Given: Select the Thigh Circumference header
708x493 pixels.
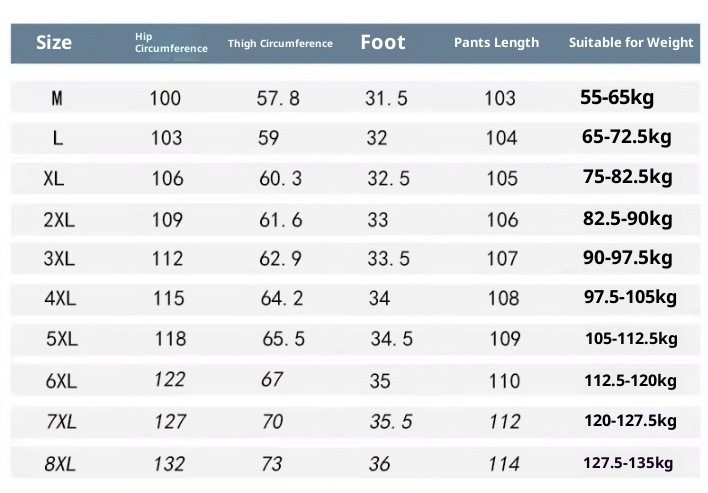Looking at the screenshot, I should click(x=280, y=43).
